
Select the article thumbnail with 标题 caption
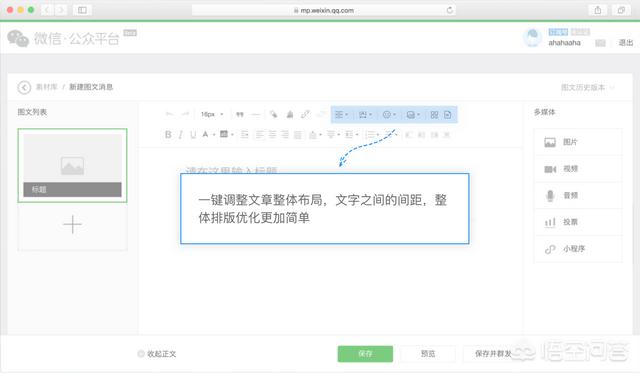(x=72, y=165)
